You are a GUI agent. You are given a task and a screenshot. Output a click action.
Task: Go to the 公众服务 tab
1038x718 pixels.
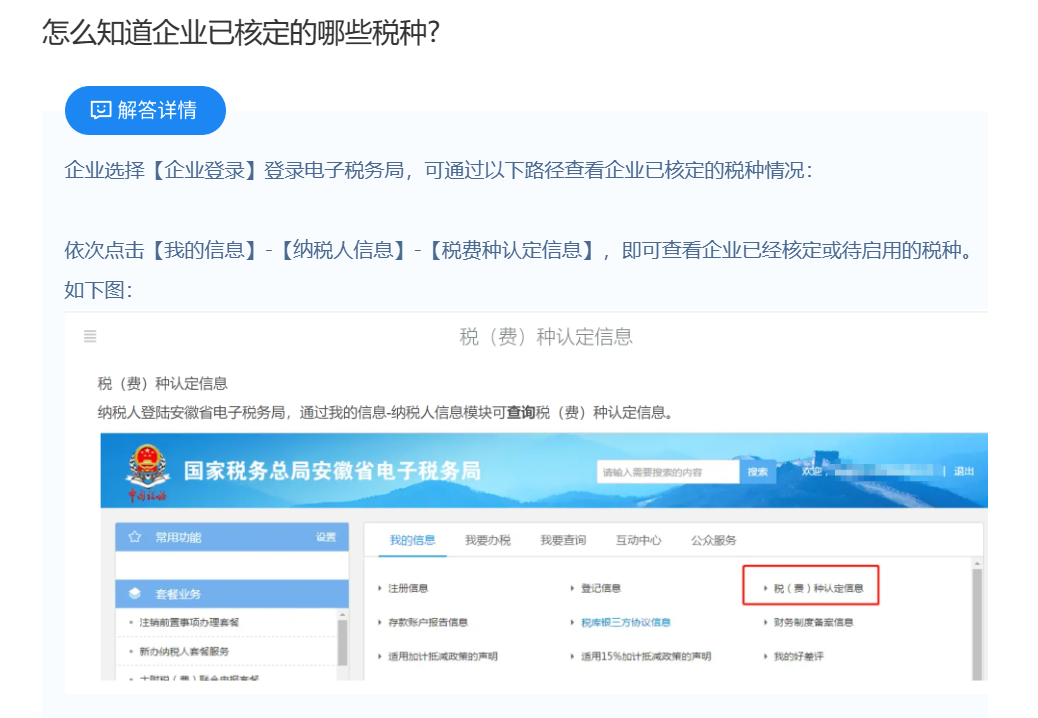pyautogui.click(x=714, y=540)
